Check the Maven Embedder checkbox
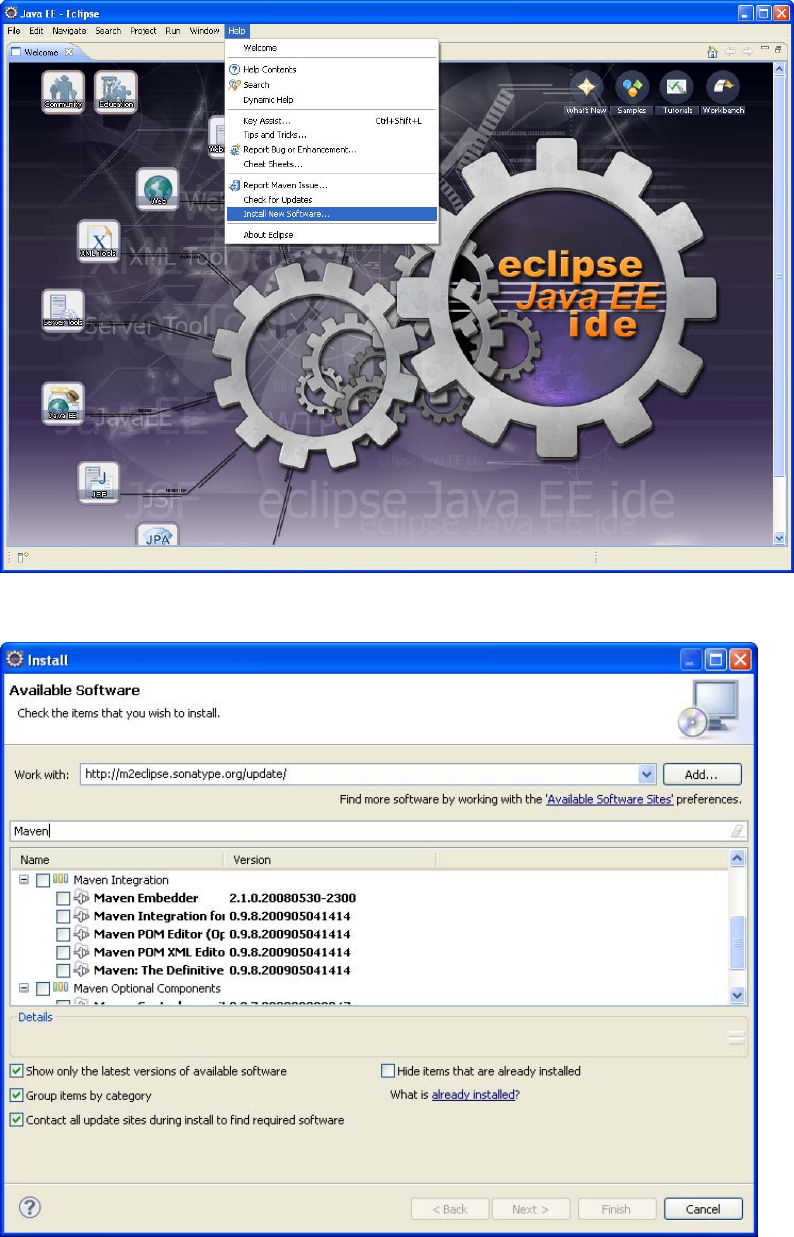The height and width of the screenshot is (1237, 794). coord(63,898)
